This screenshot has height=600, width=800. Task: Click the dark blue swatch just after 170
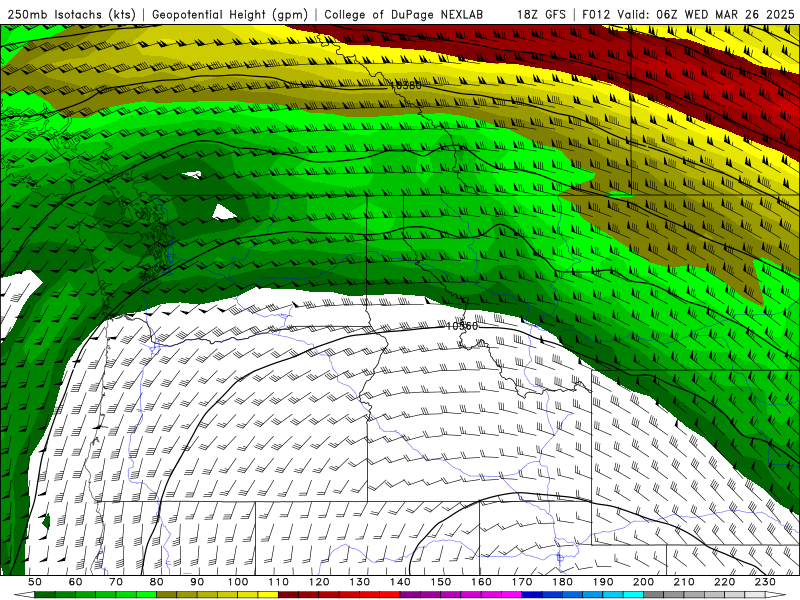click(x=532, y=595)
